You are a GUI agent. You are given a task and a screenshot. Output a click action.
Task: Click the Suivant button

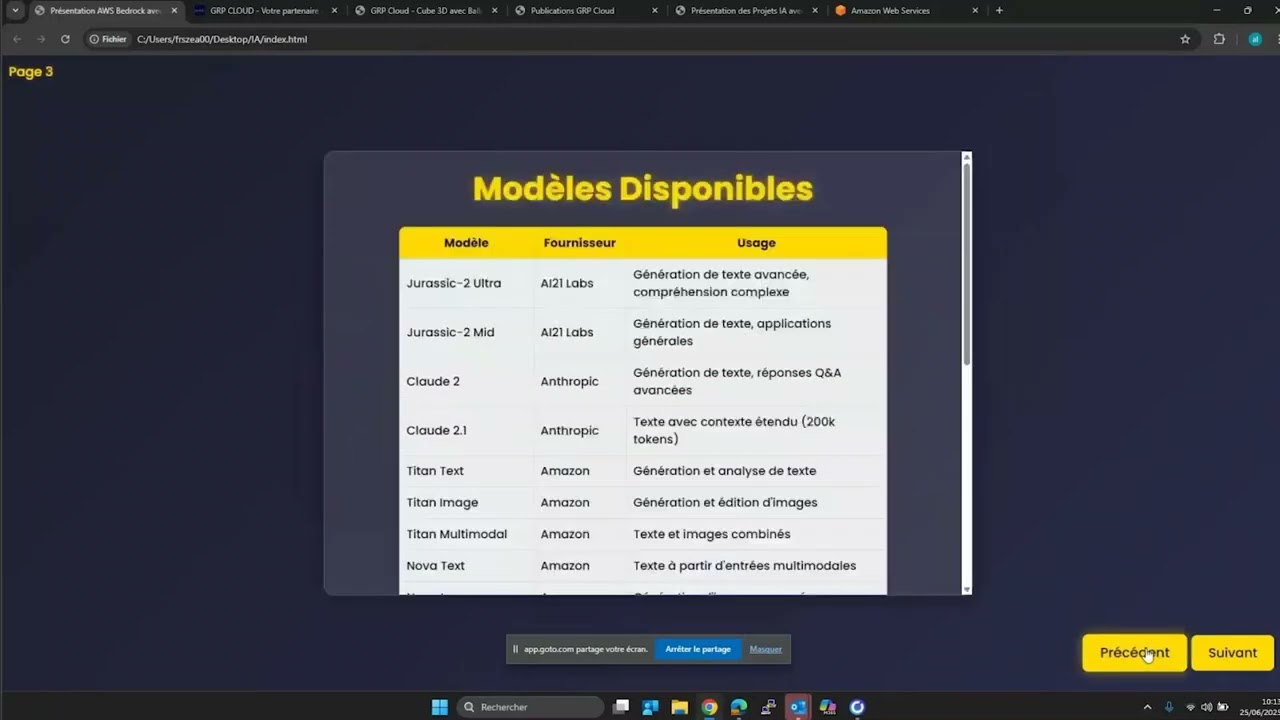click(x=1232, y=653)
